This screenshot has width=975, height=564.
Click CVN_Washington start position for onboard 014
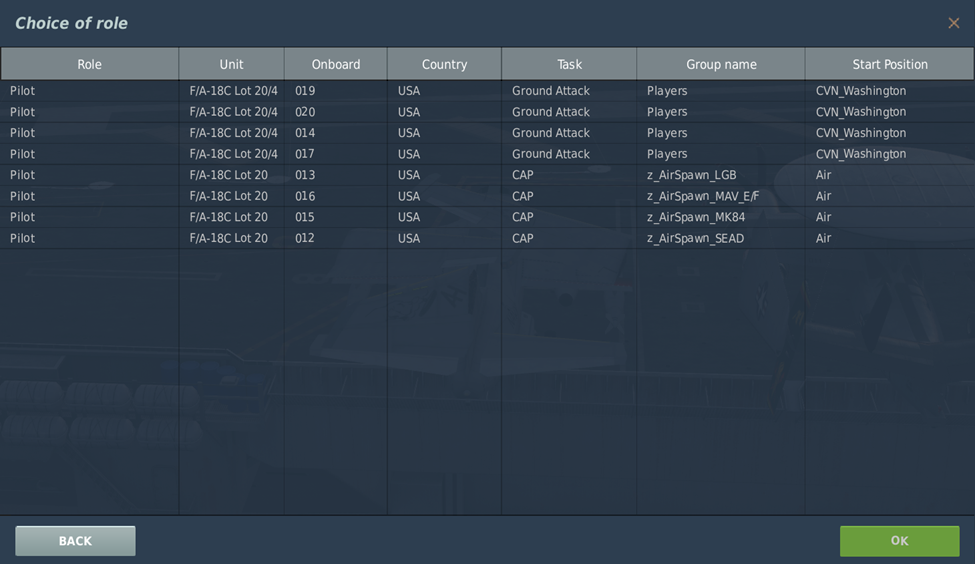[861, 133]
